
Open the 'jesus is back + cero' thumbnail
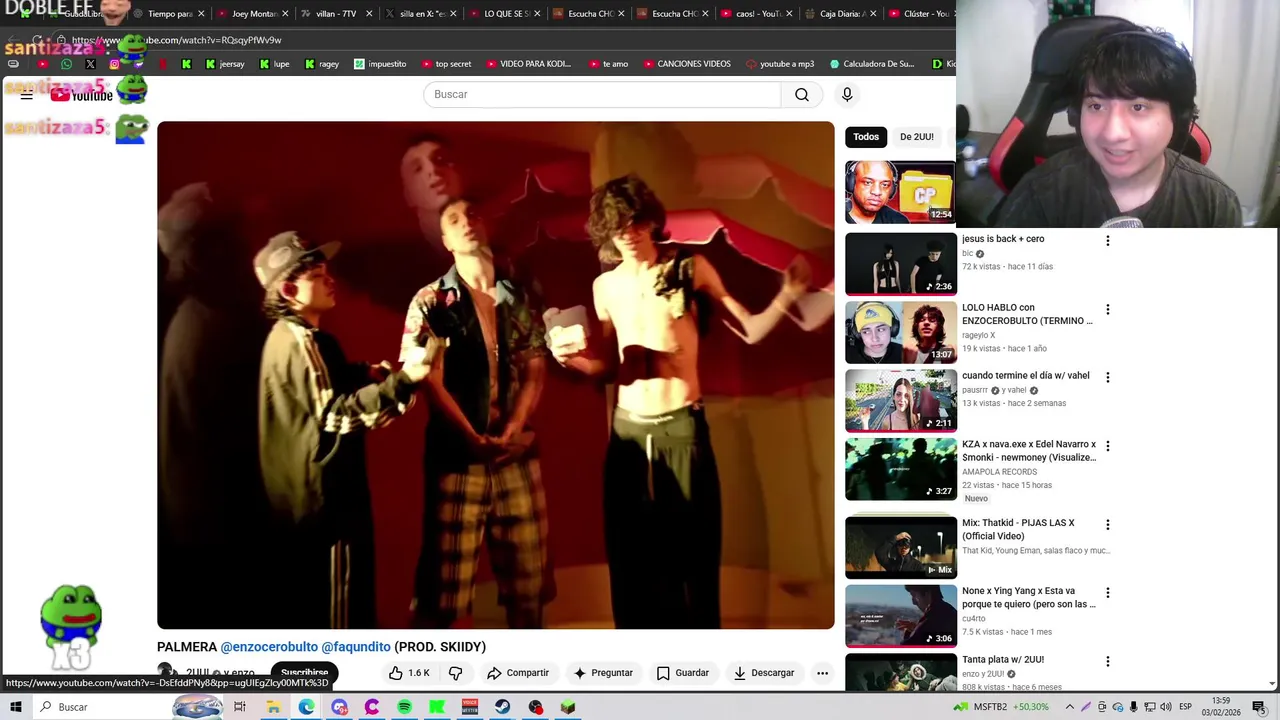tap(901, 264)
